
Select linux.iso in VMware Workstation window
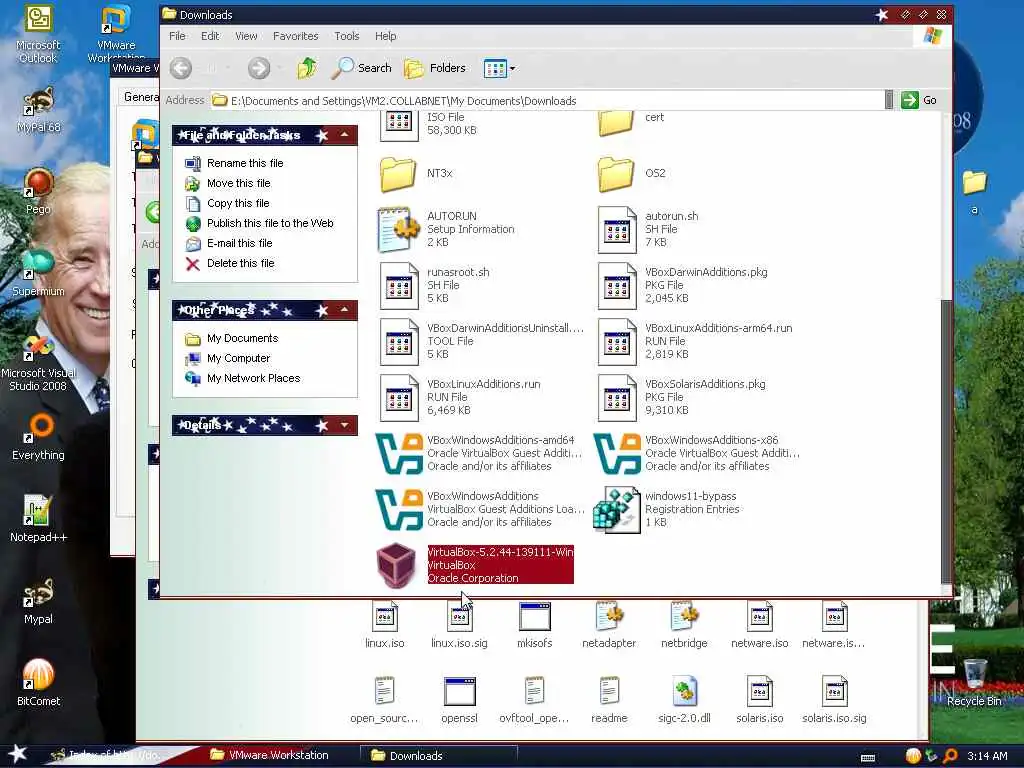click(385, 626)
